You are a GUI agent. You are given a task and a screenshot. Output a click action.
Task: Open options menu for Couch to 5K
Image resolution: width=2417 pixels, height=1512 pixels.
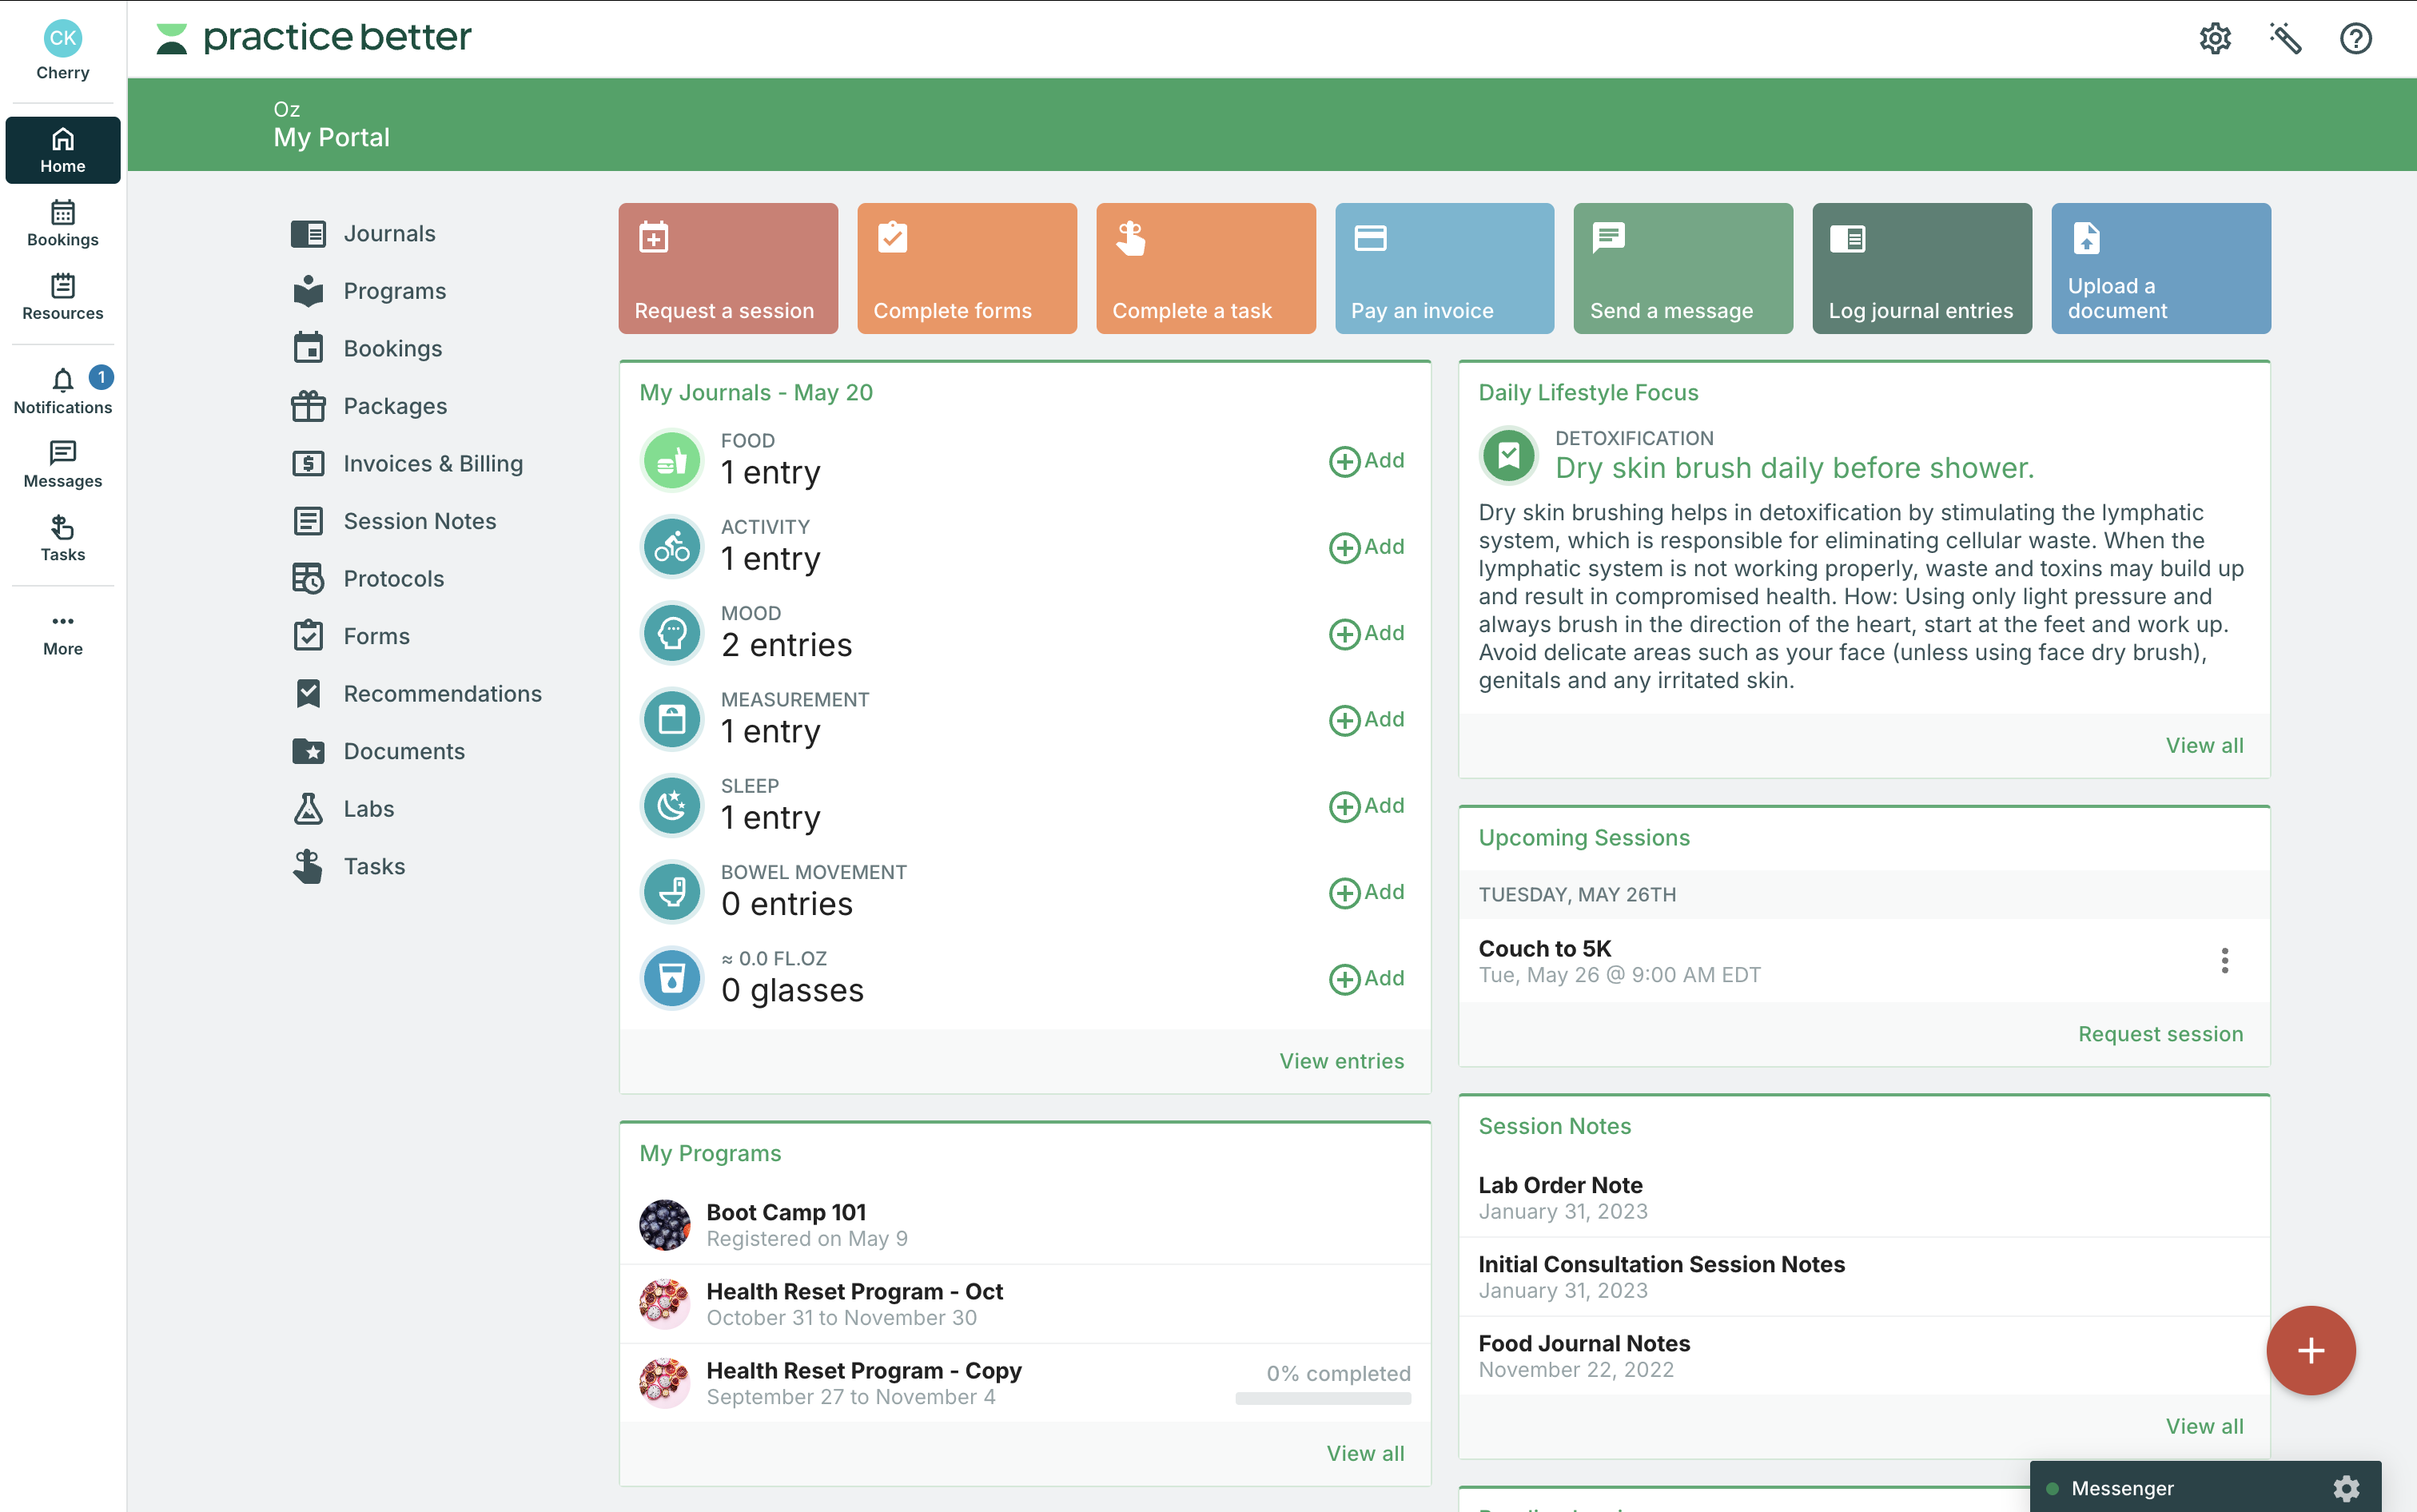click(2224, 961)
